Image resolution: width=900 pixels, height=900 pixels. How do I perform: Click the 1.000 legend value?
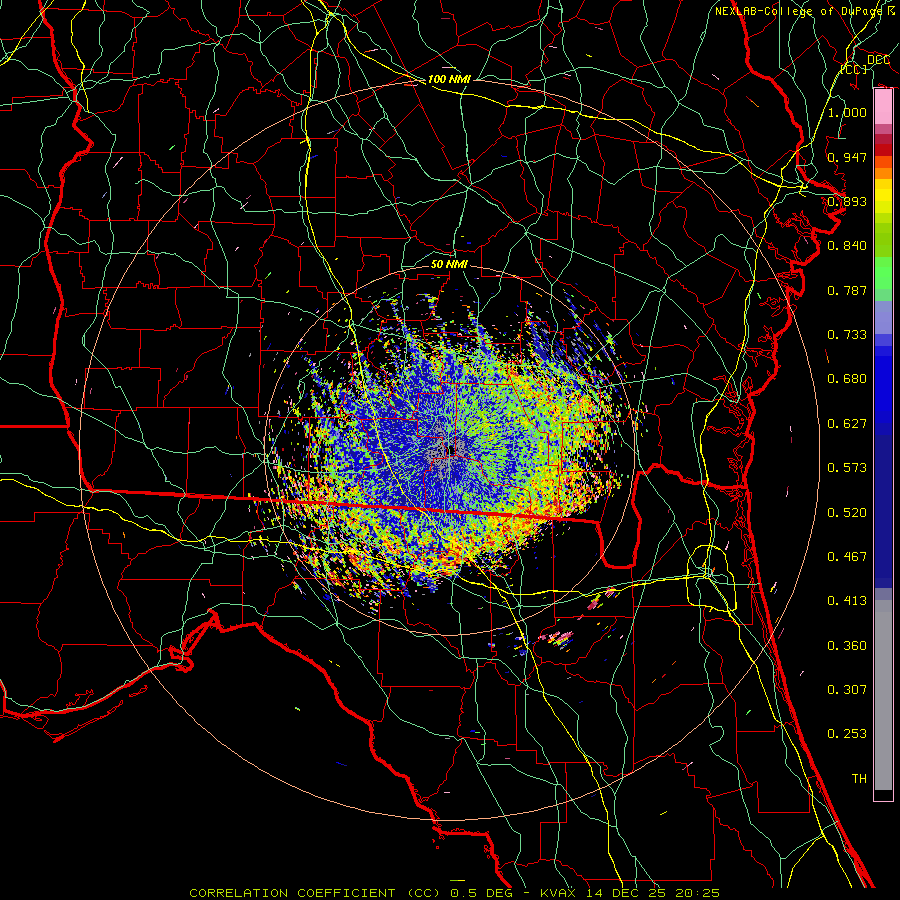(847, 112)
